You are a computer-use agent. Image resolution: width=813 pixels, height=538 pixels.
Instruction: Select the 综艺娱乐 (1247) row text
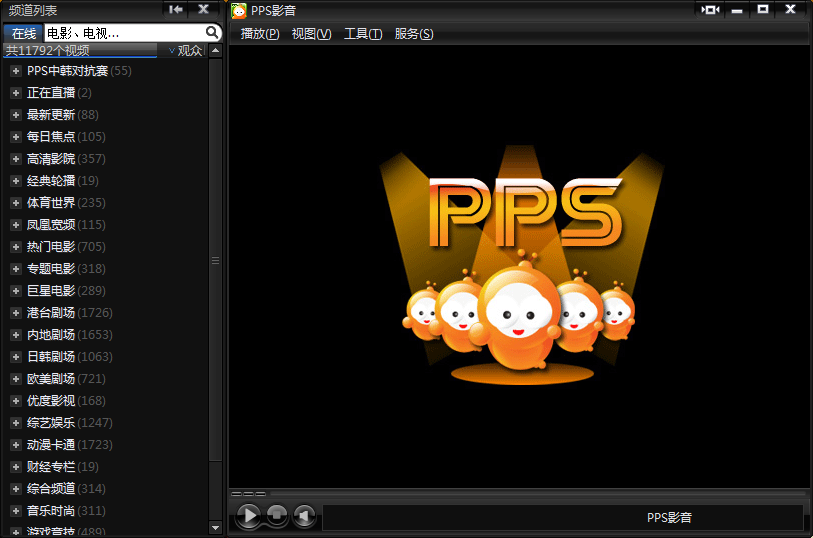[x=69, y=423]
